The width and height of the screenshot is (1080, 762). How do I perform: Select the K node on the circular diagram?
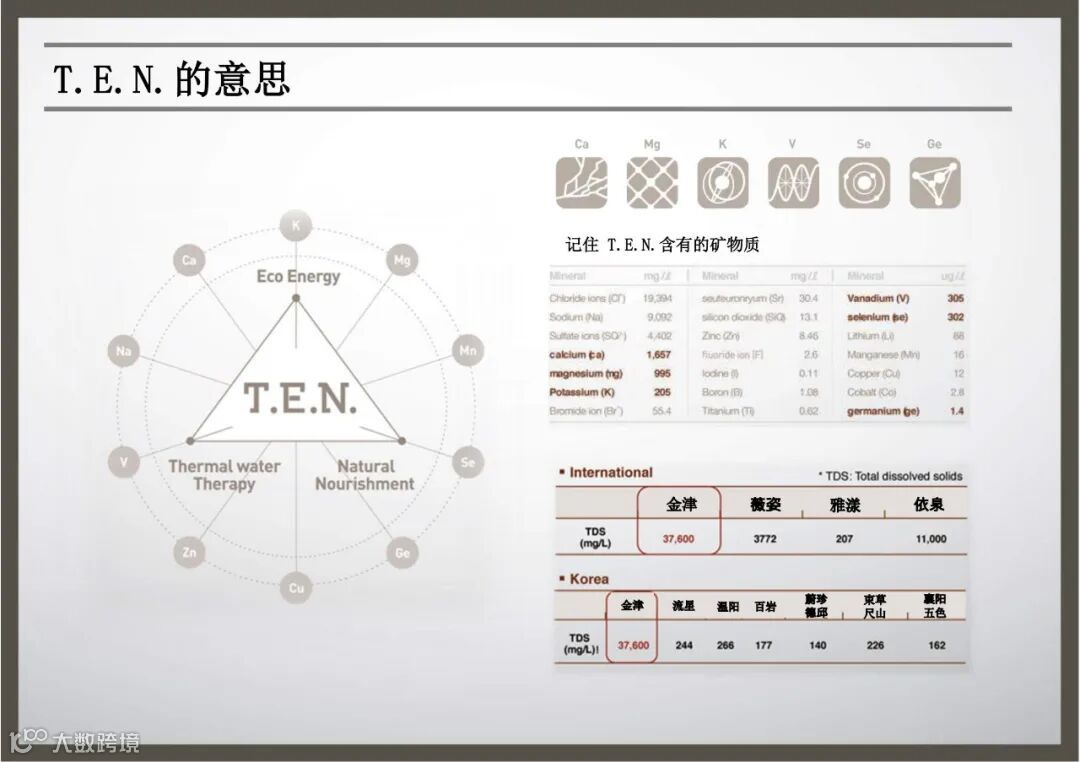tap(295, 226)
